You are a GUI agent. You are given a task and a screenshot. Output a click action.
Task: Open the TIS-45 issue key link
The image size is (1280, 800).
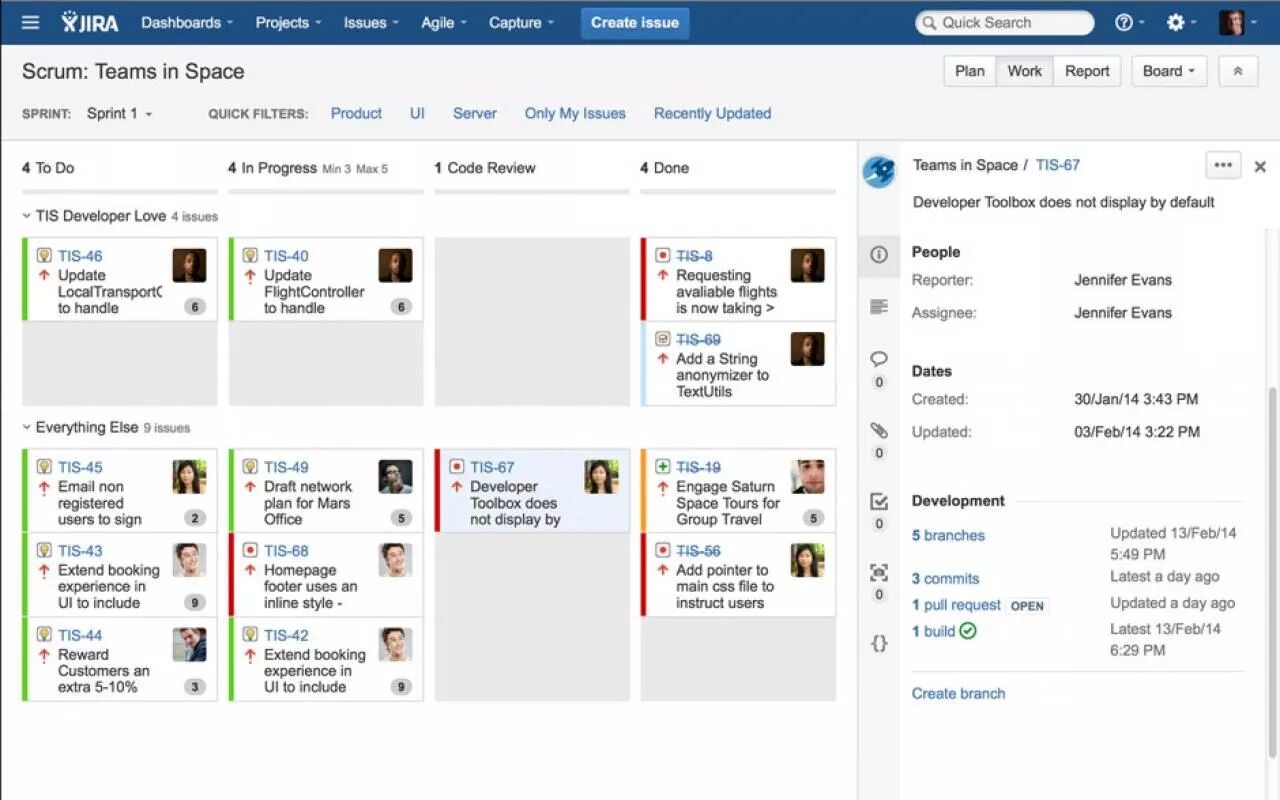(x=80, y=467)
